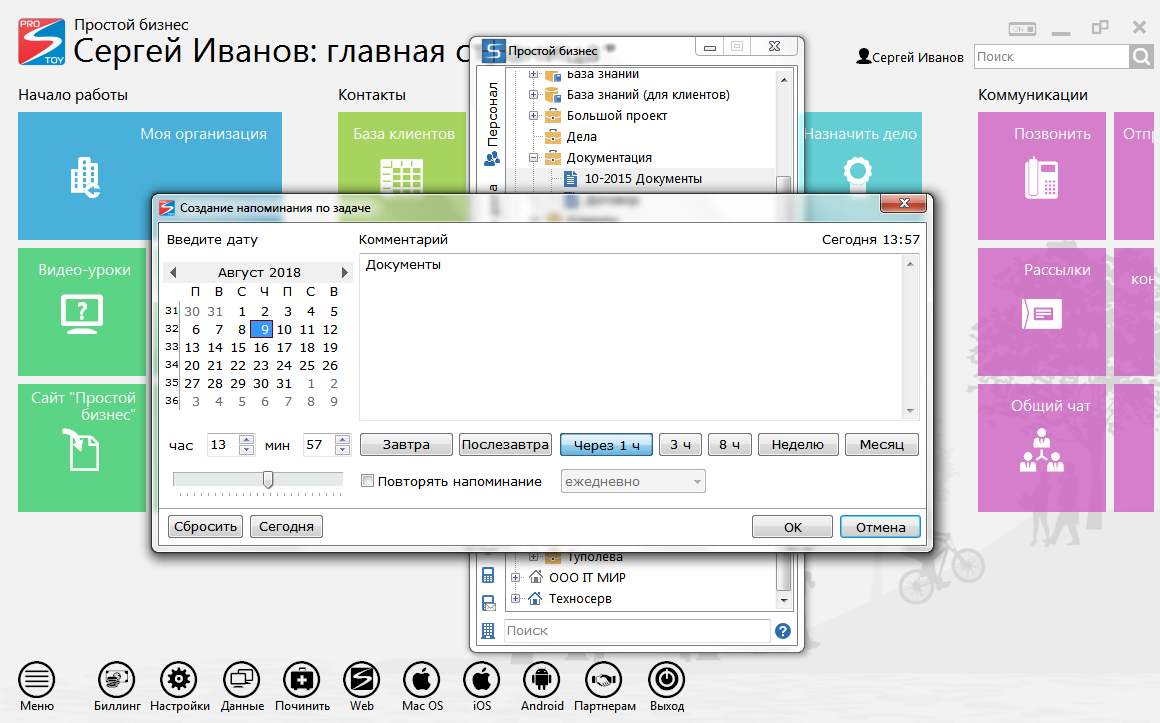Cancel the reminder with Отмена

880,527
